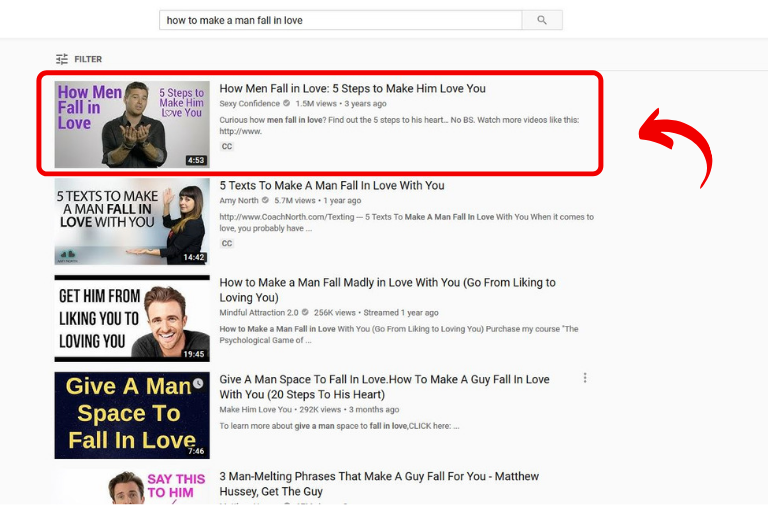Open the How Men Fall in Love thumbnail
The width and height of the screenshot is (768, 511).
[x=132, y=124]
